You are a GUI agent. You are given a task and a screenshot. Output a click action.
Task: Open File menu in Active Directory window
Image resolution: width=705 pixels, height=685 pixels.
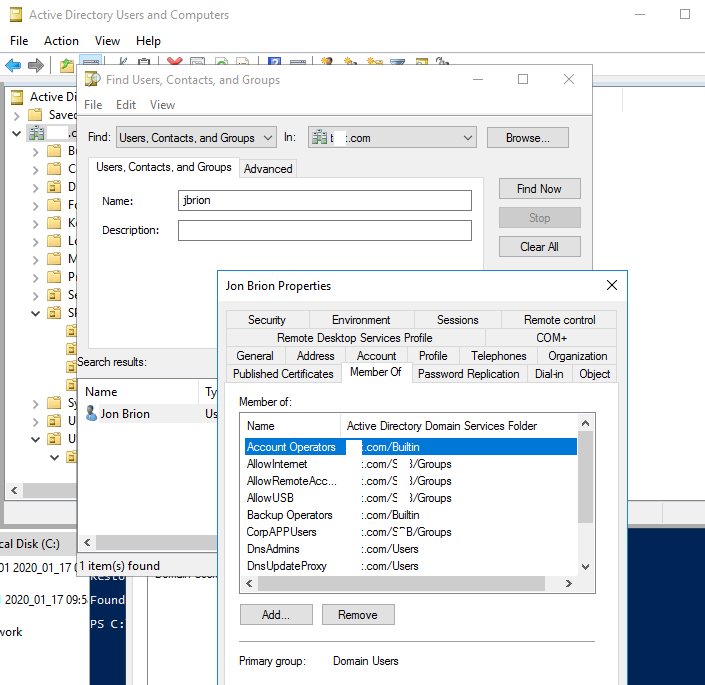coord(19,41)
